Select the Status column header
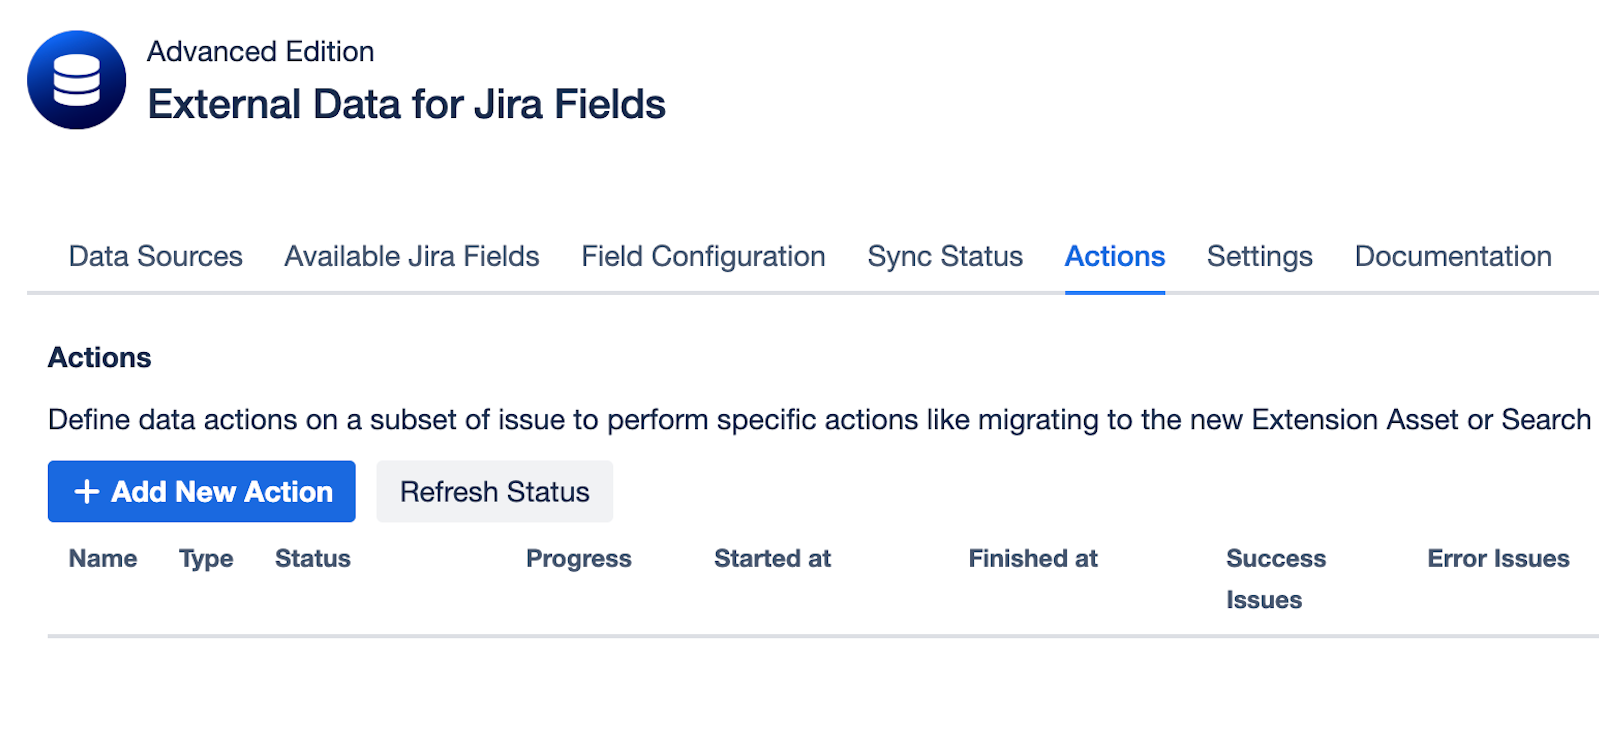Viewport: 1599px width, 742px height. point(313,558)
